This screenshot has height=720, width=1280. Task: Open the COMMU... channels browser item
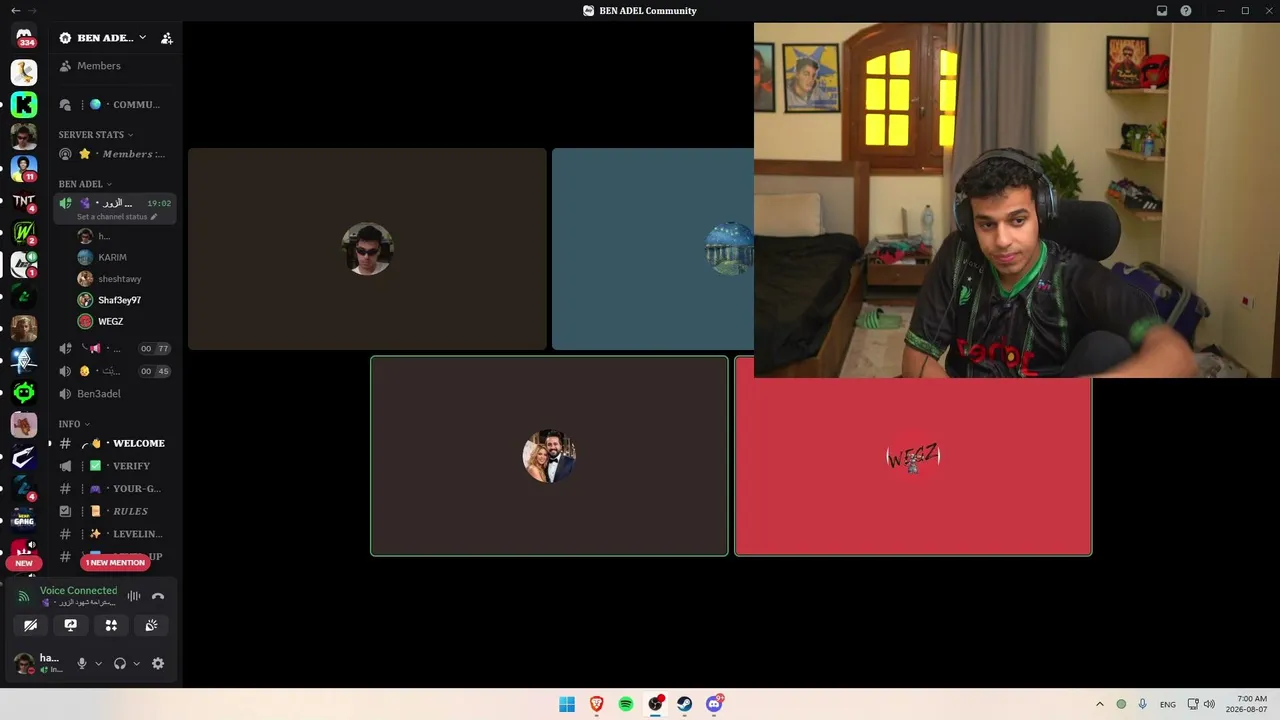pyautogui.click(x=115, y=105)
